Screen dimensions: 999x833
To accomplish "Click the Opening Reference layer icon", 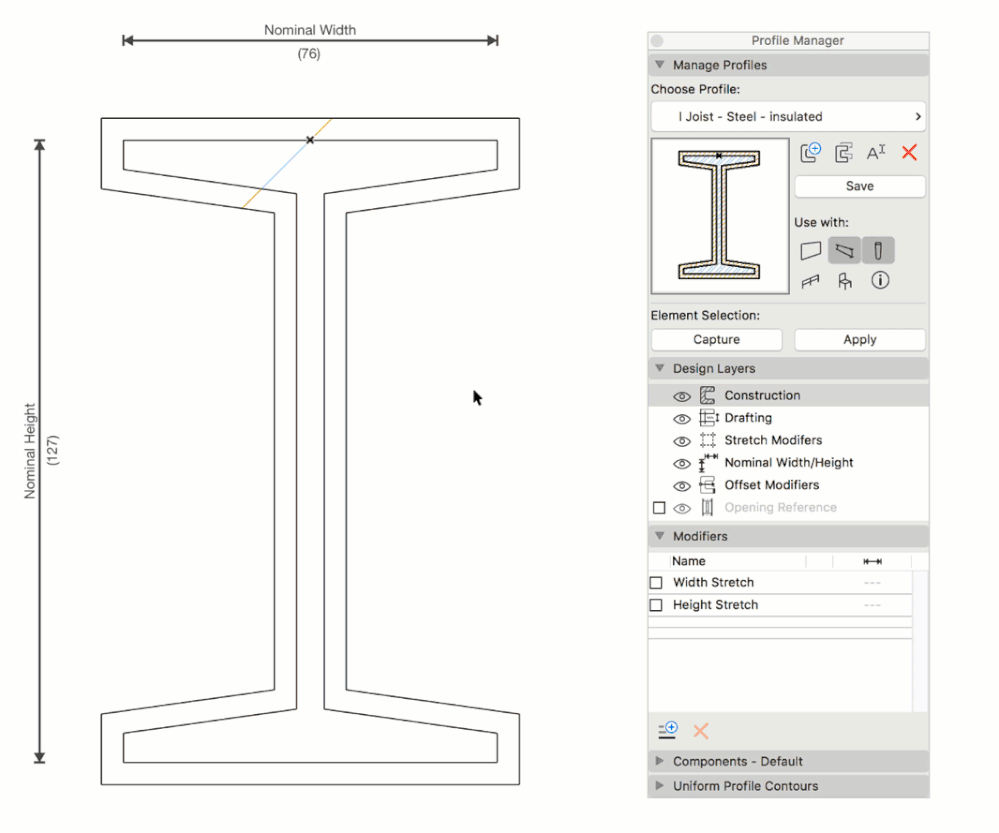I will [707, 507].
